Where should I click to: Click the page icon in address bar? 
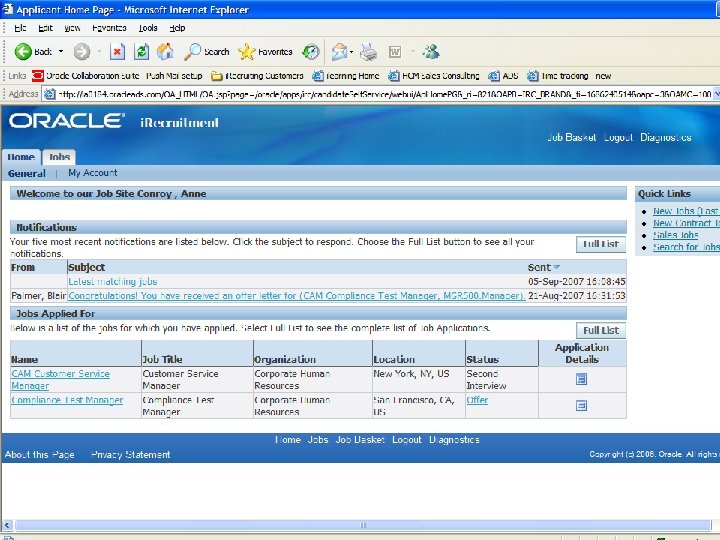pos(49,94)
